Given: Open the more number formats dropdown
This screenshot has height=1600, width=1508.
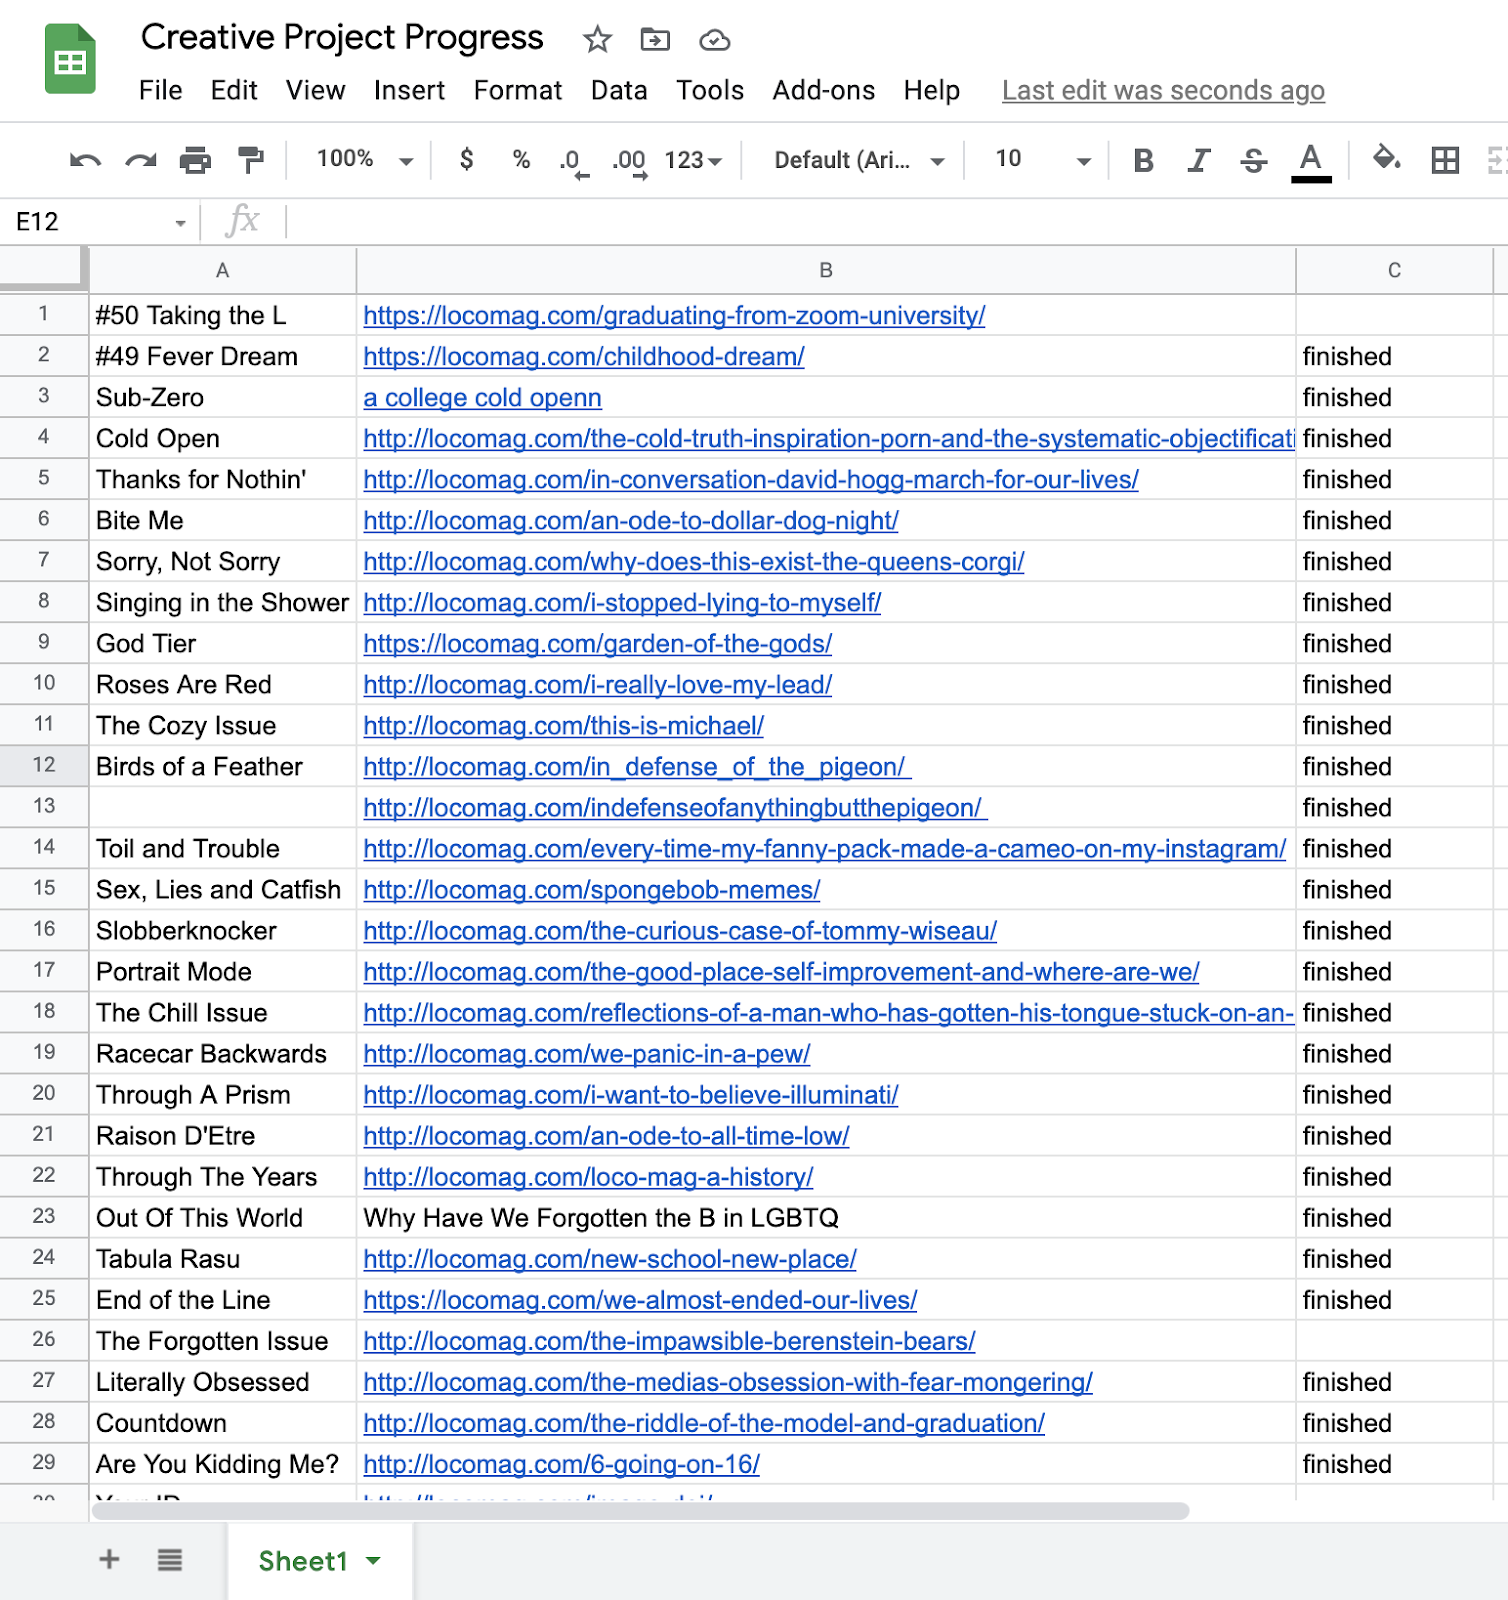Looking at the screenshot, I should [x=692, y=160].
